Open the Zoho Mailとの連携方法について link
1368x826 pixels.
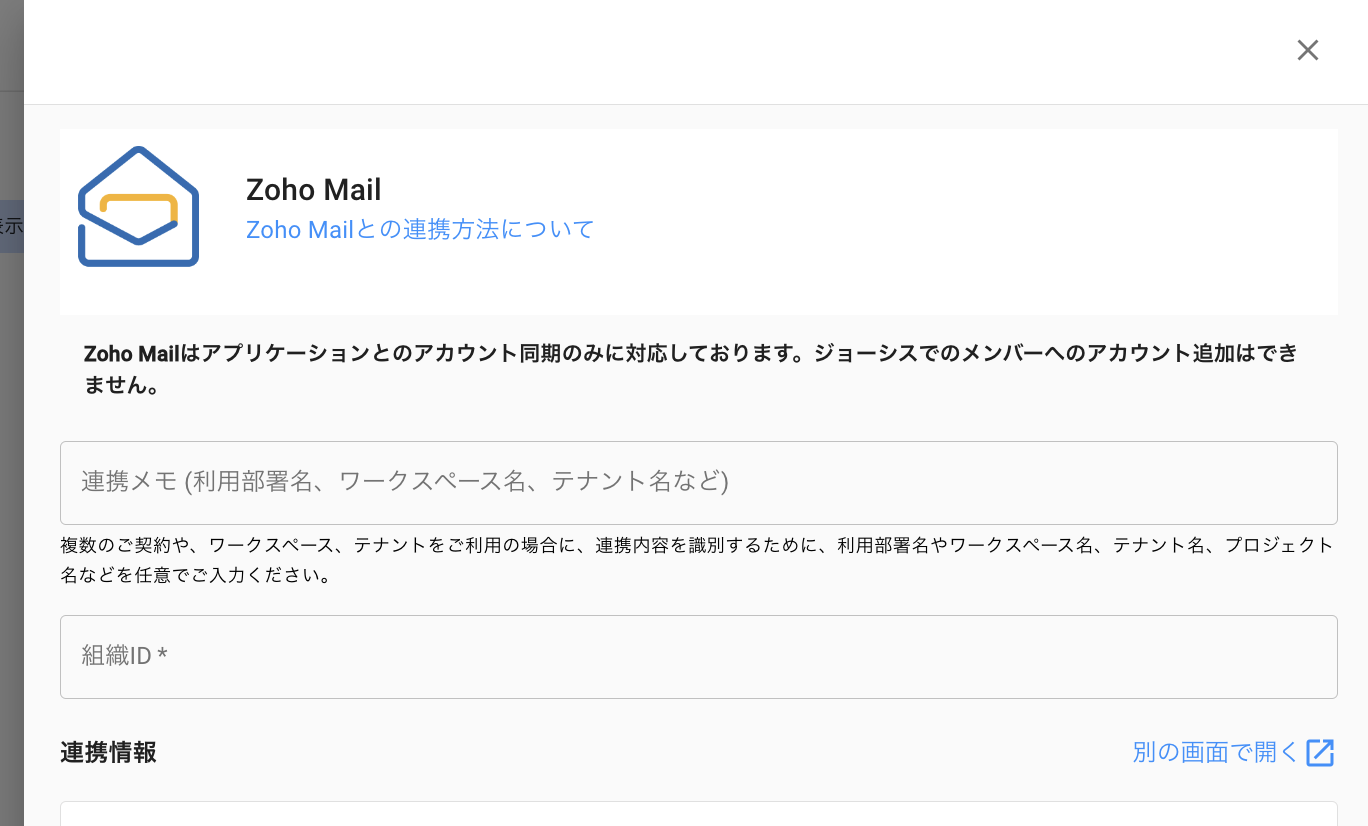pyautogui.click(x=420, y=229)
